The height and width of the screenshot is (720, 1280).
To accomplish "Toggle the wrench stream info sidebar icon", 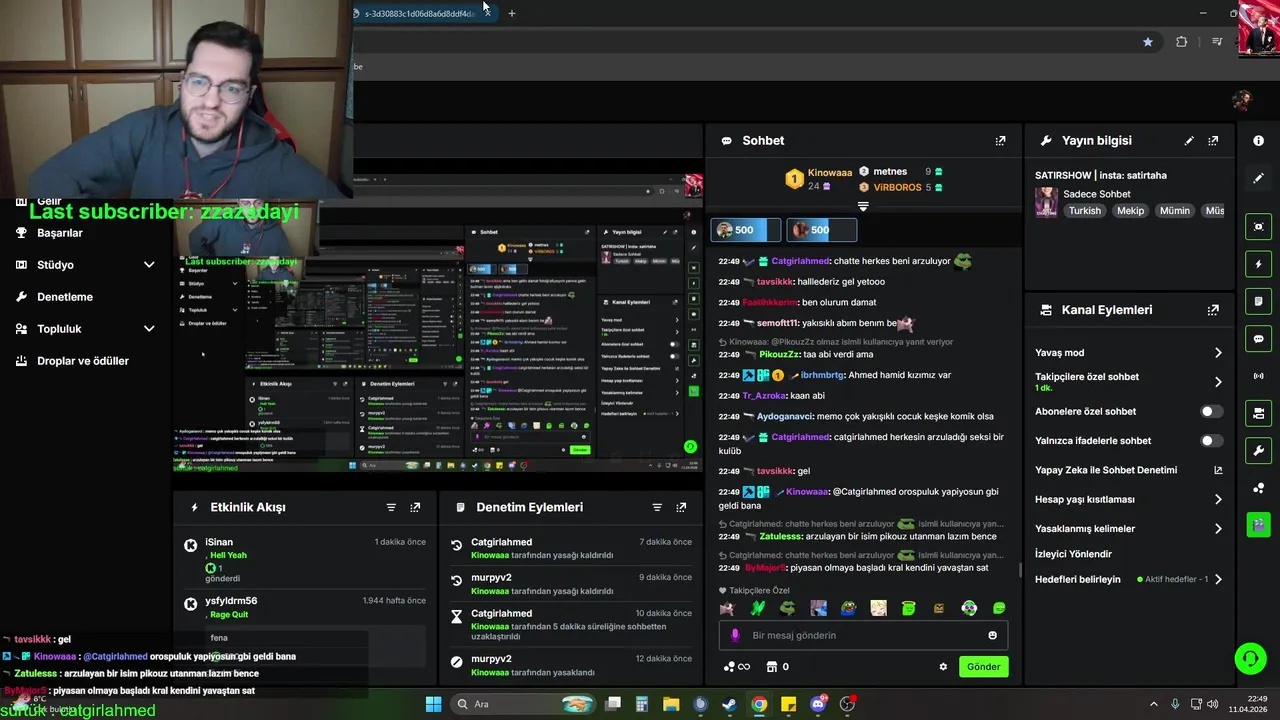I will pos(1258,450).
